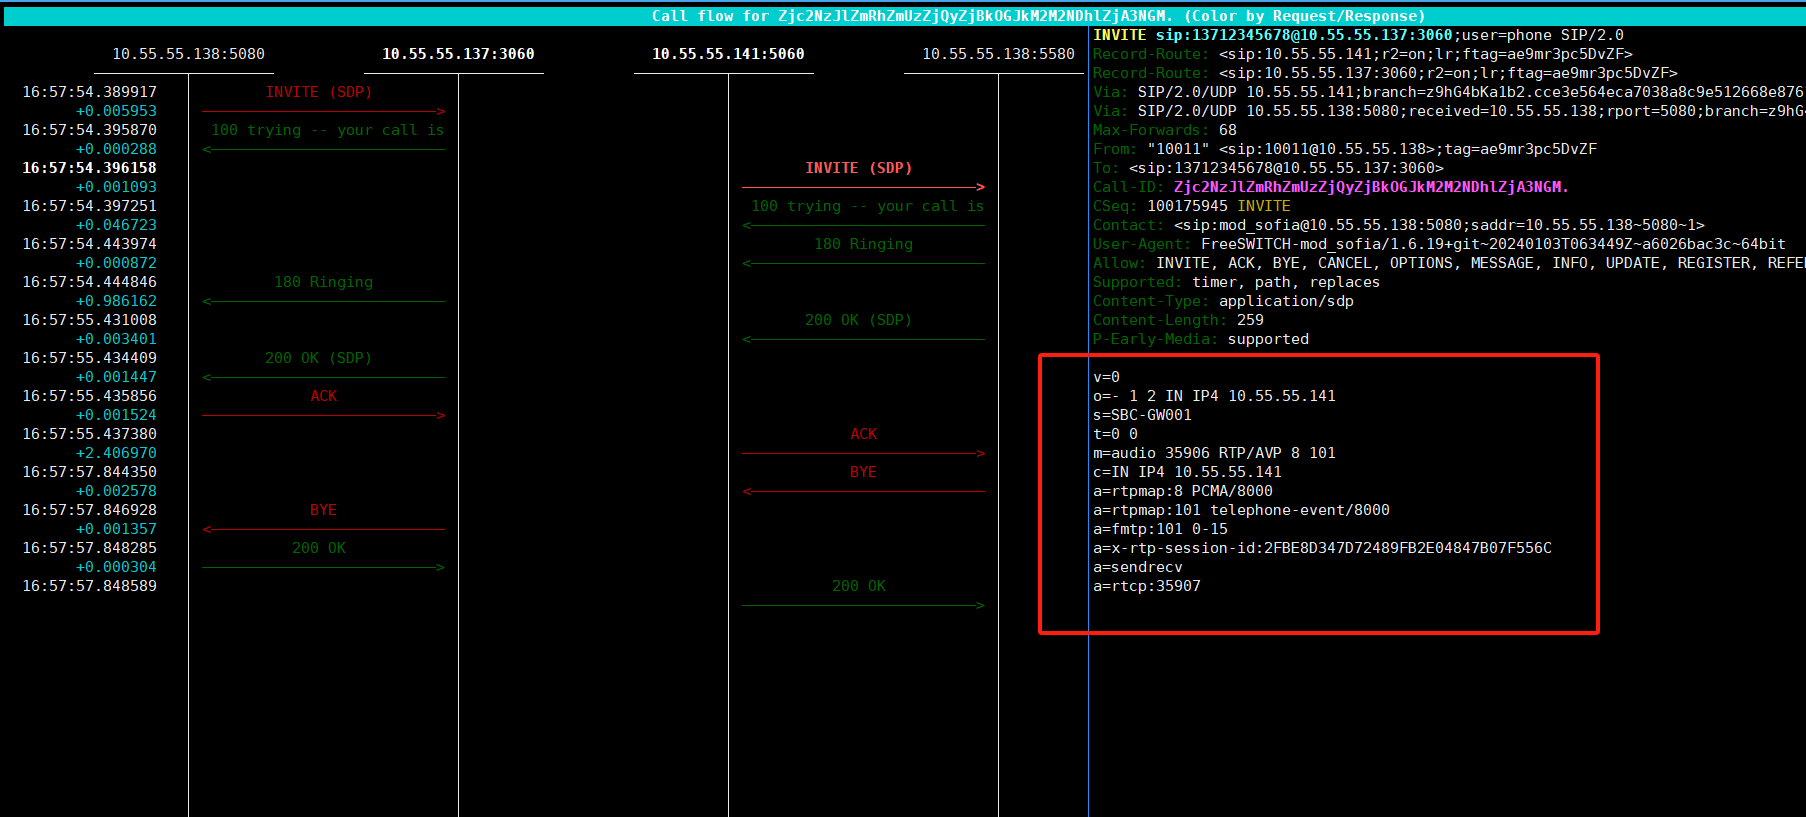Click m=audio 35906 RTP/AVP 8 101 line
This screenshot has height=817, width=1806.
(1214, 453)
